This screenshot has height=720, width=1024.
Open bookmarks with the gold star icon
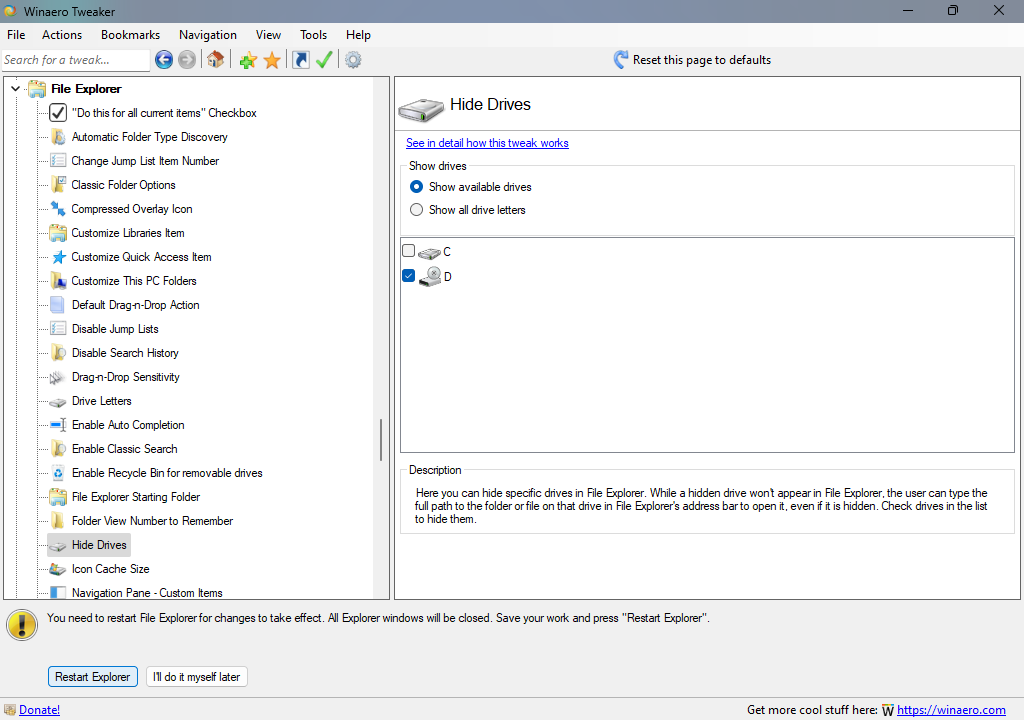(x=272, y=60)
